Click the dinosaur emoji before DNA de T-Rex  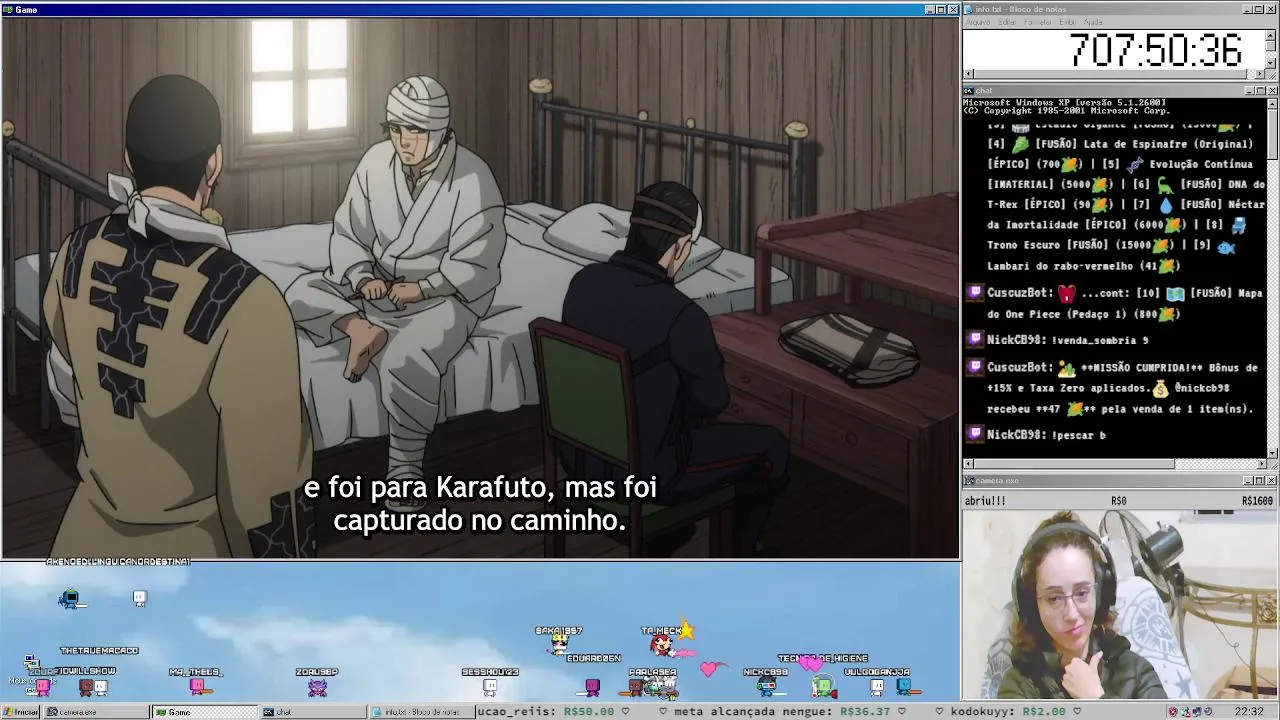pos(1166,185)
